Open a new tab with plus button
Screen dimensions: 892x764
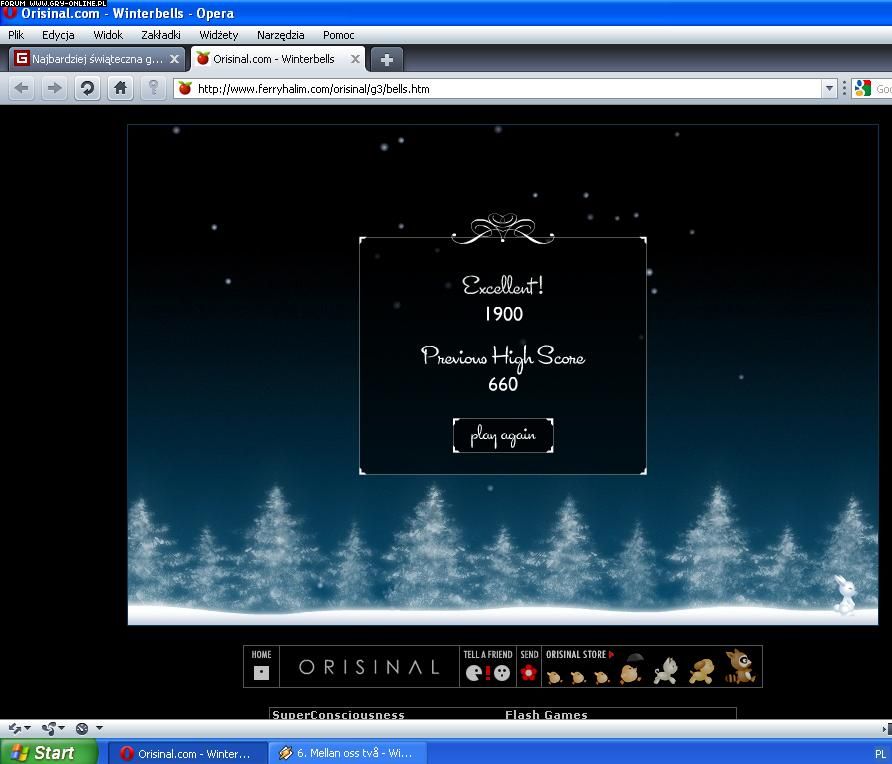click(x=387, y=59)
